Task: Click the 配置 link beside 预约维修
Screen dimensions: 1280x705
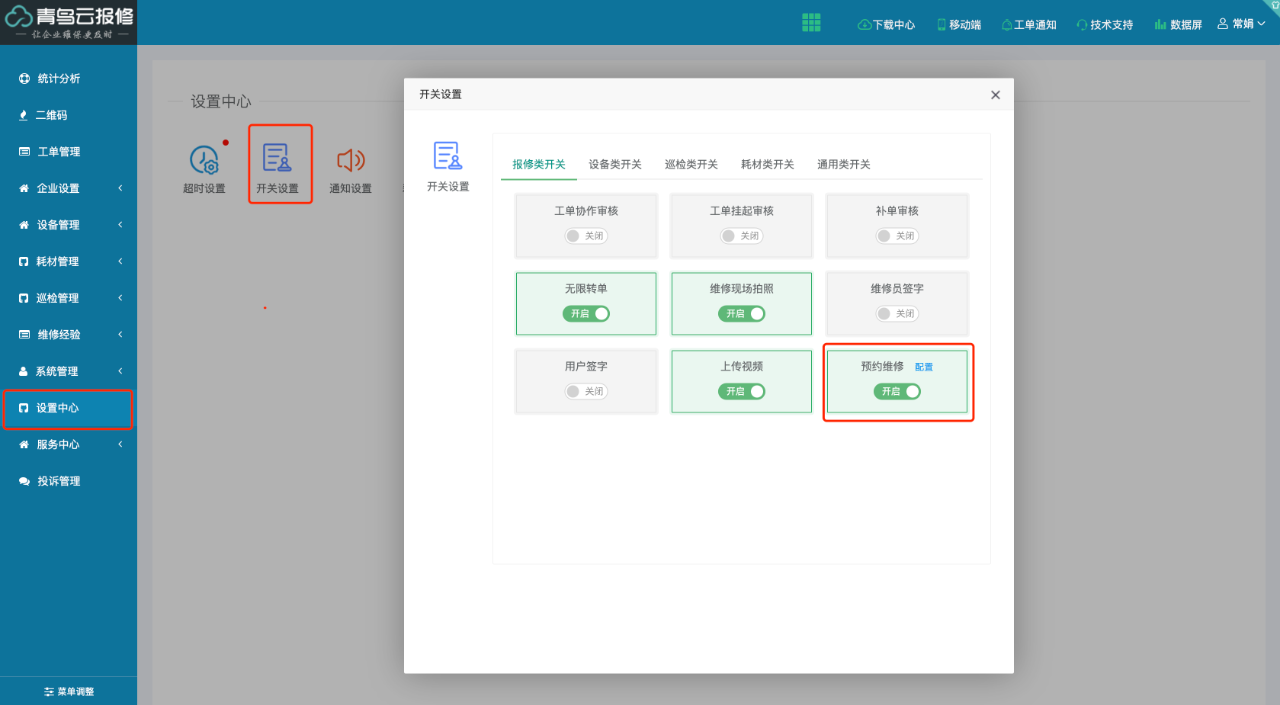Action: (x=923, y=366)
